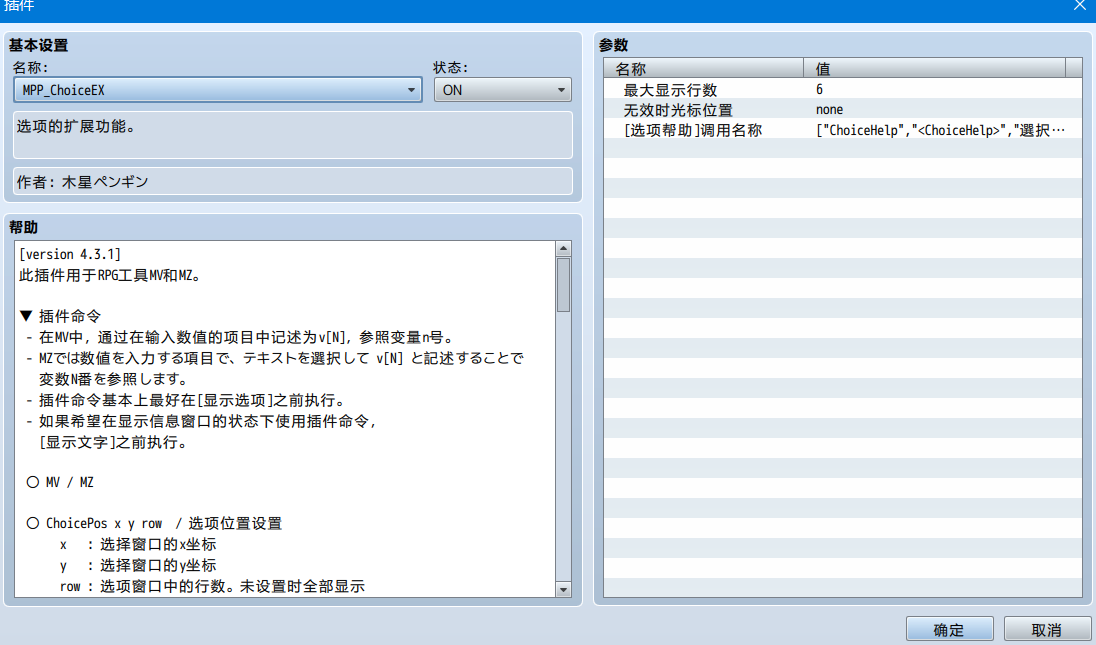Screen dimensions: 1096x645
Task: Click the ○ MV / MZ help line
Action: click(x=60, y=482)
